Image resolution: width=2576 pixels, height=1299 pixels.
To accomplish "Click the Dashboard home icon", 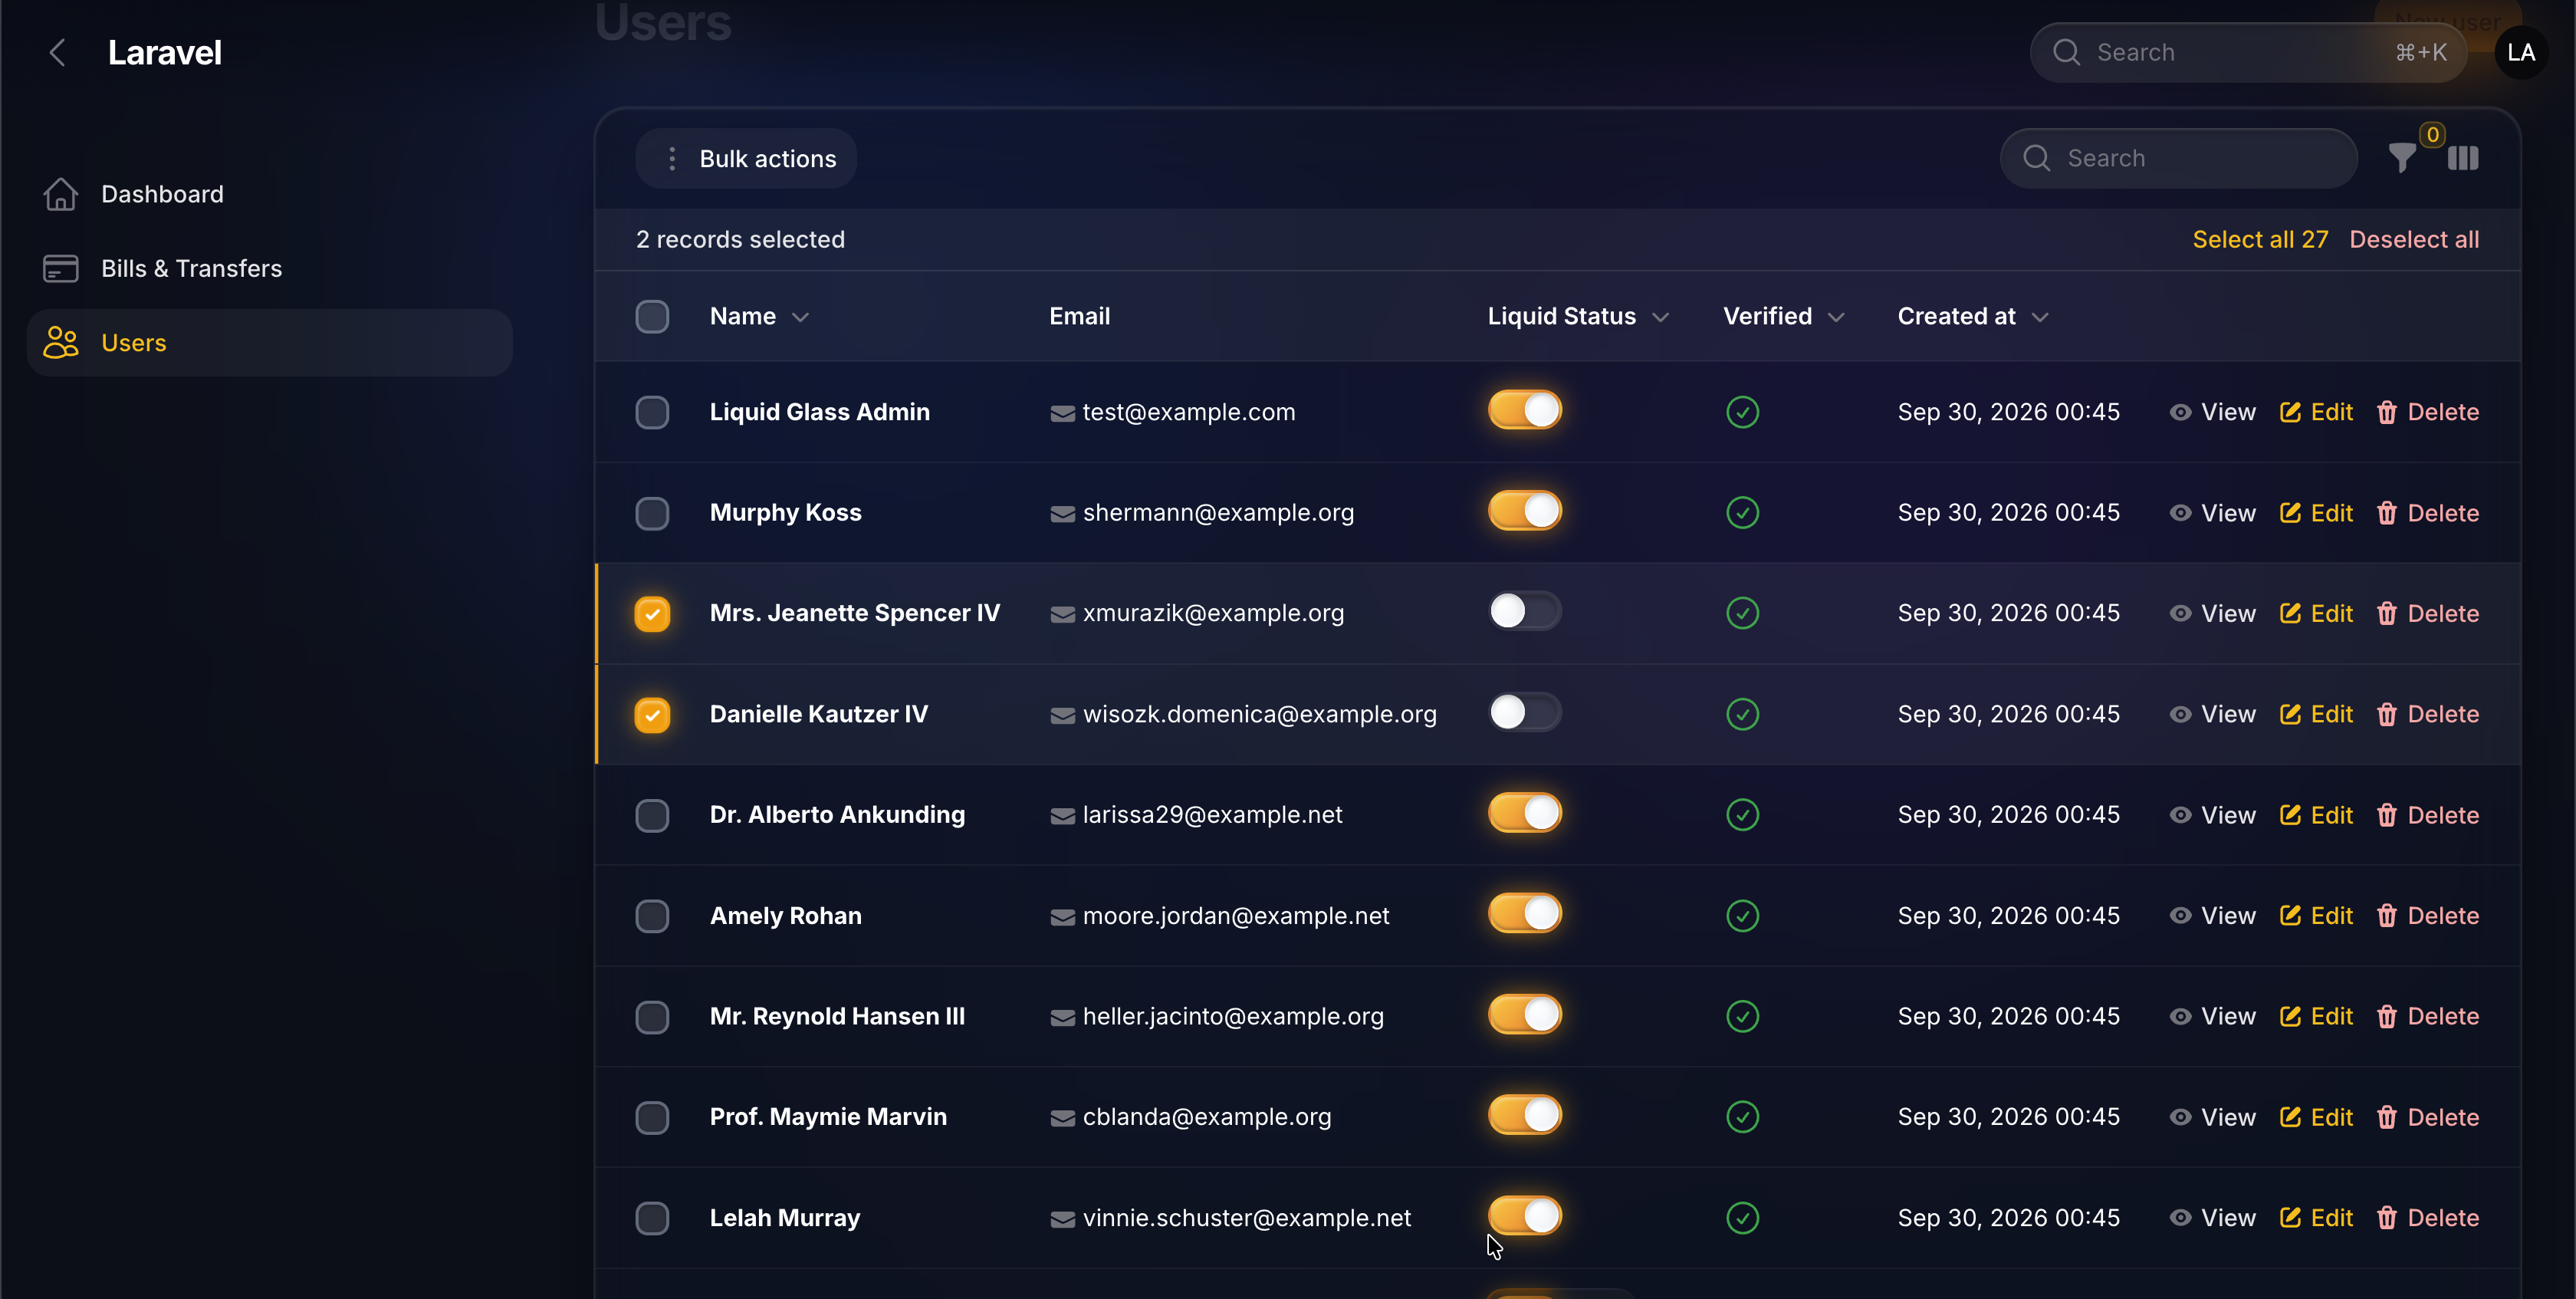I will (61, 194).
